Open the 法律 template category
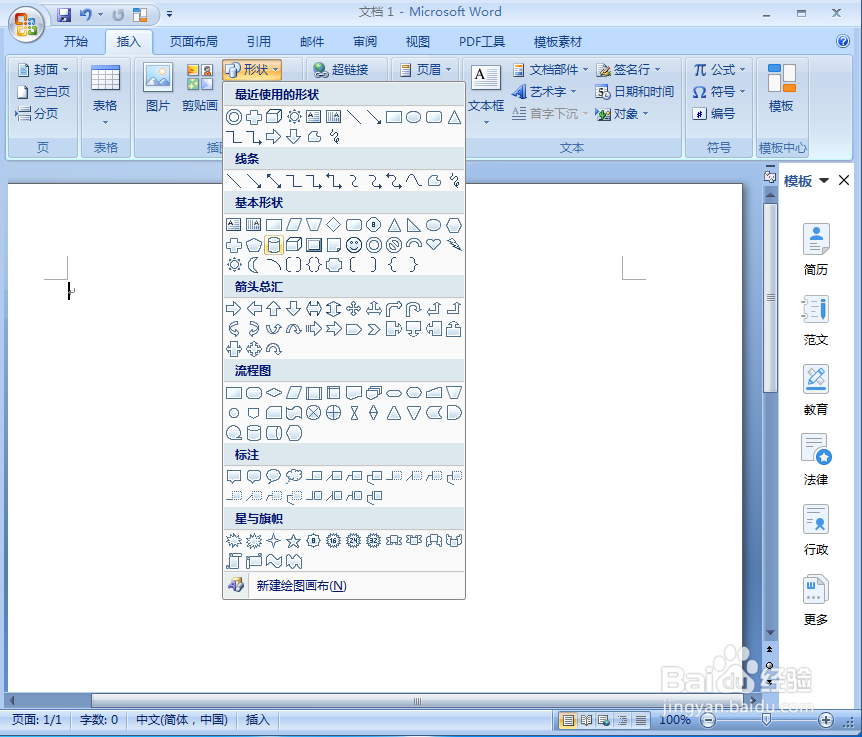862x737 pixels. click(815, 460)
